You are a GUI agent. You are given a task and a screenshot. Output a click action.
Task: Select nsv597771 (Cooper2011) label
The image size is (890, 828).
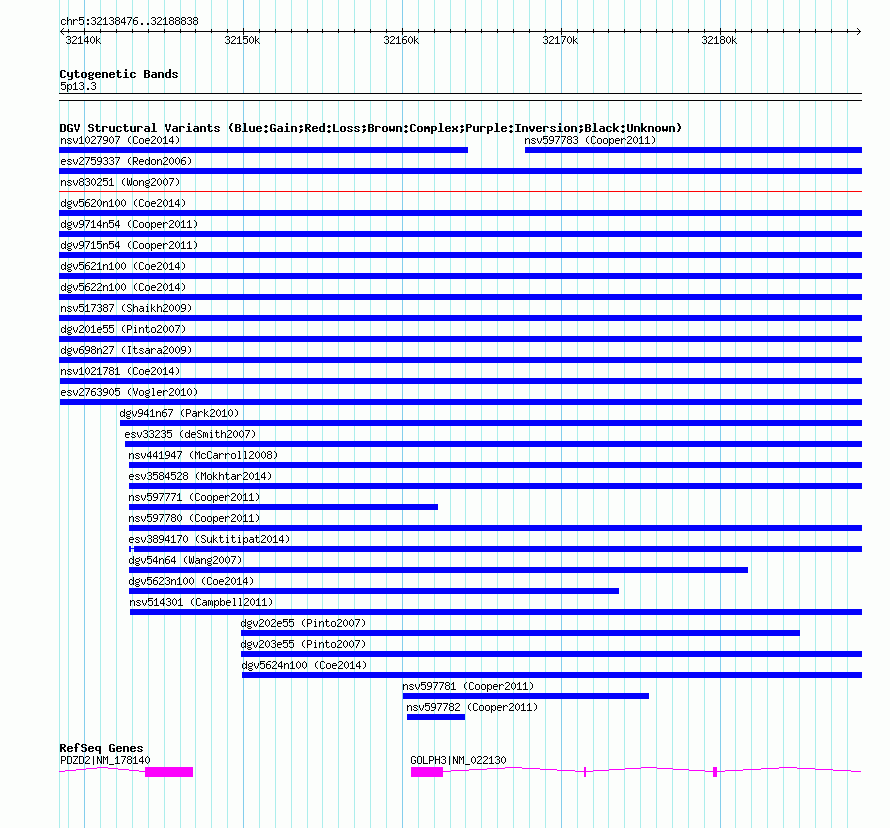194,497
